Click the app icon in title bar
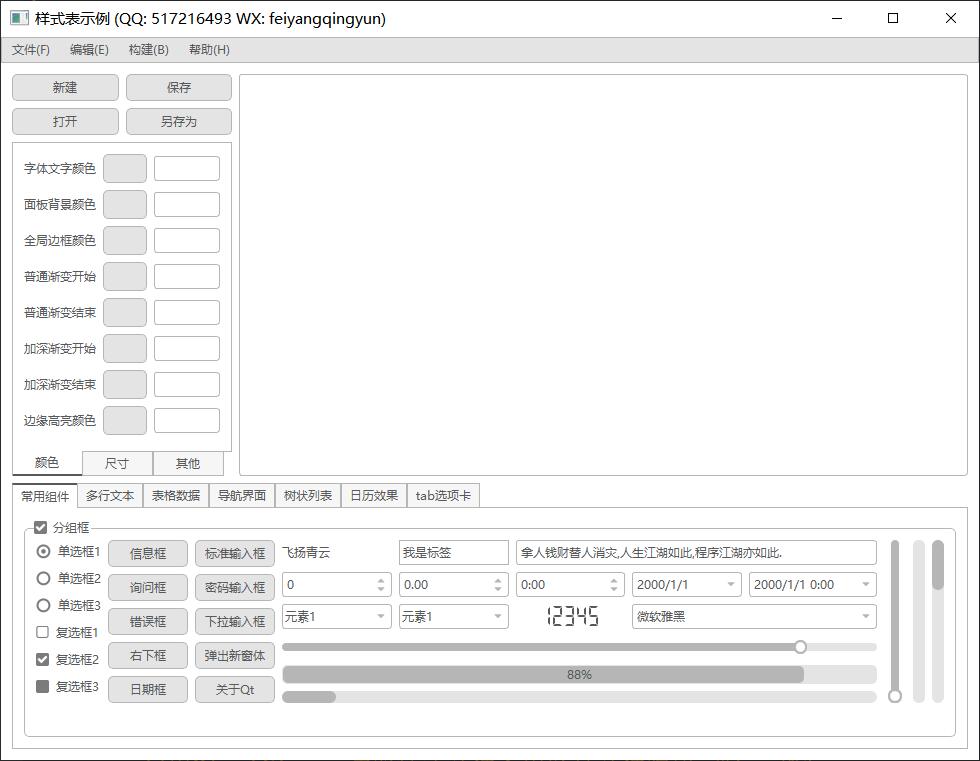The width and height of the screenshot is (980, 761). [x=19, y=18]
